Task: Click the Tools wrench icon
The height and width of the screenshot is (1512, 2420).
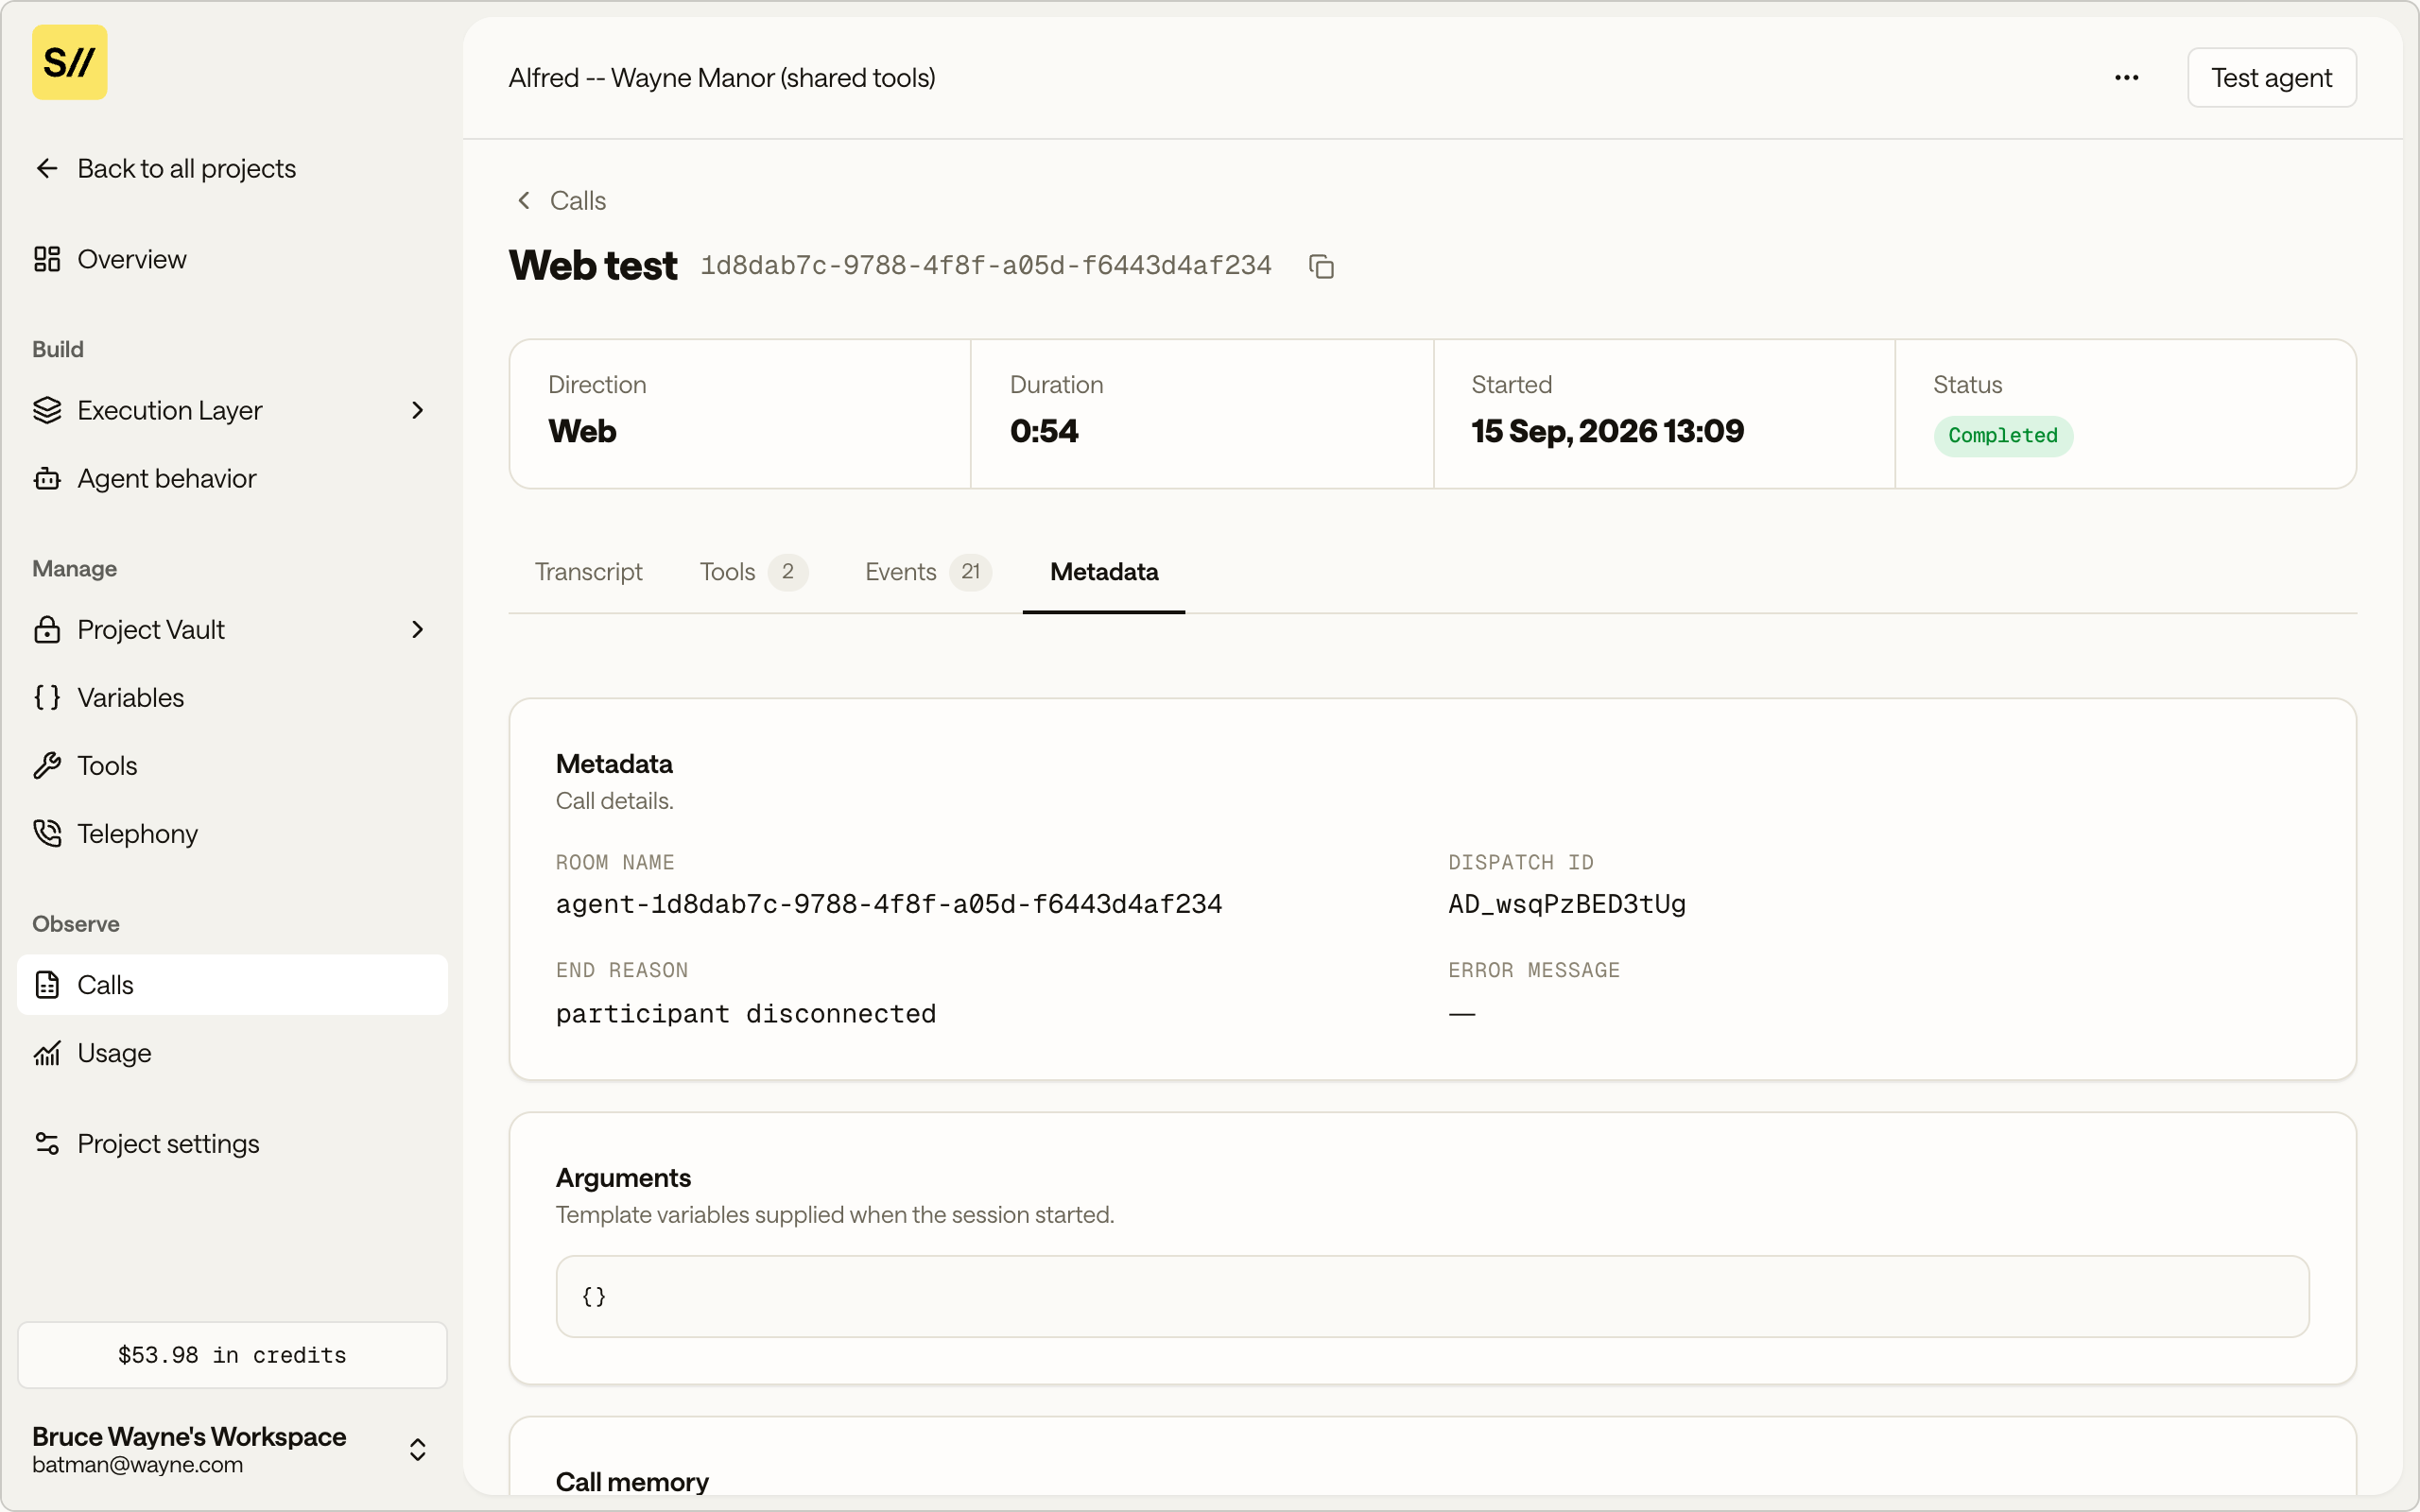Action: click(47, 765)
